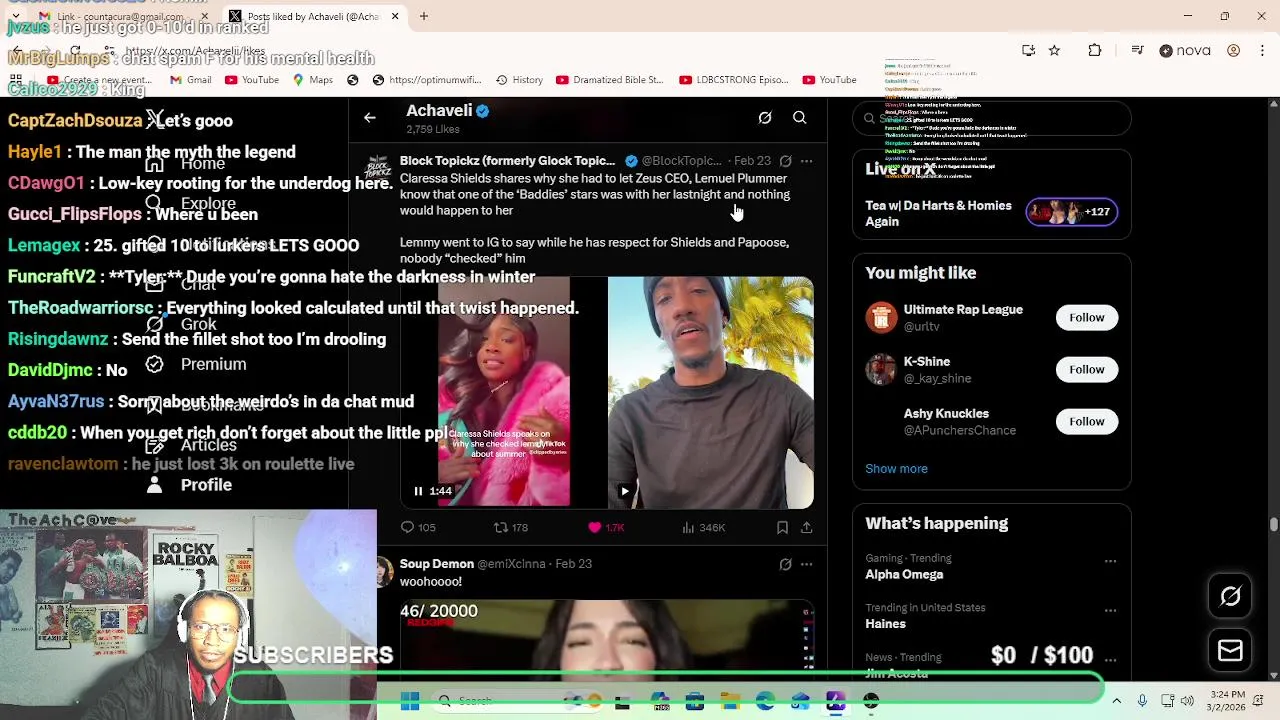Open Grok in X sidebar
Image resolution: width=1280 pixels, height=720 pixels.
pos(181,325)
